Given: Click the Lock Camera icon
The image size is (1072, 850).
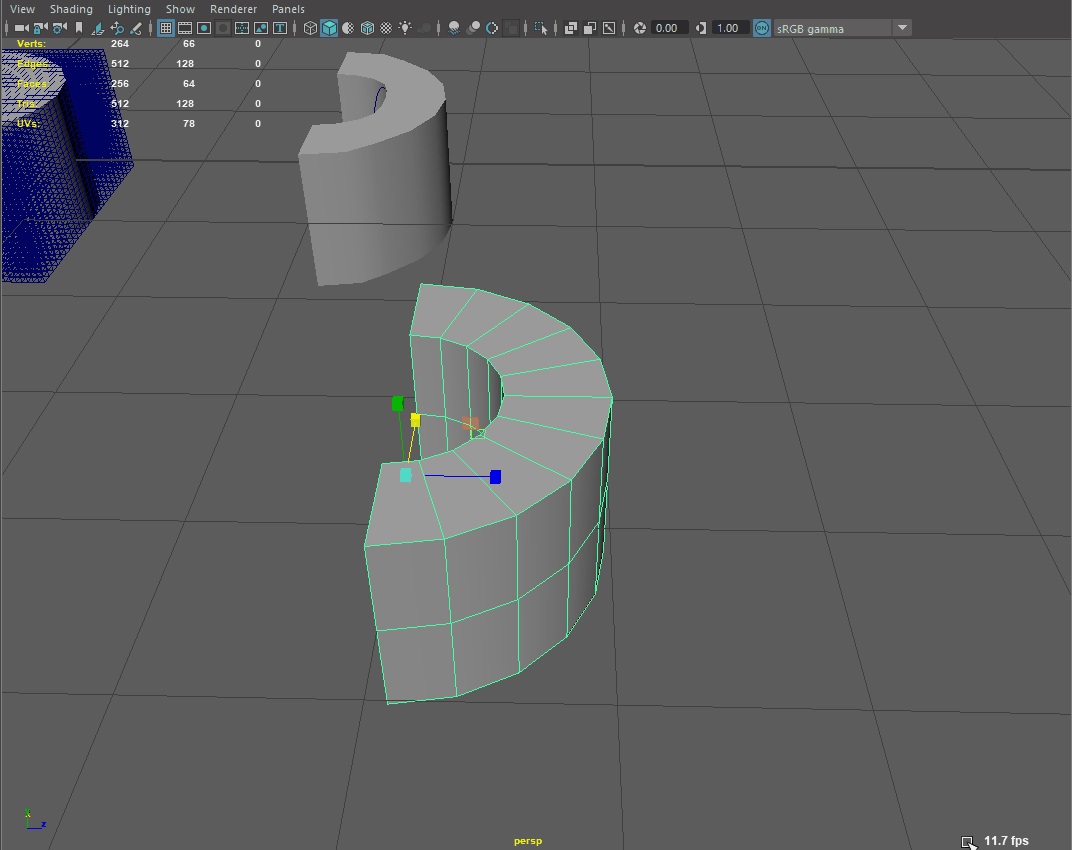Looking at the screenshot, I should click(41, 28).
